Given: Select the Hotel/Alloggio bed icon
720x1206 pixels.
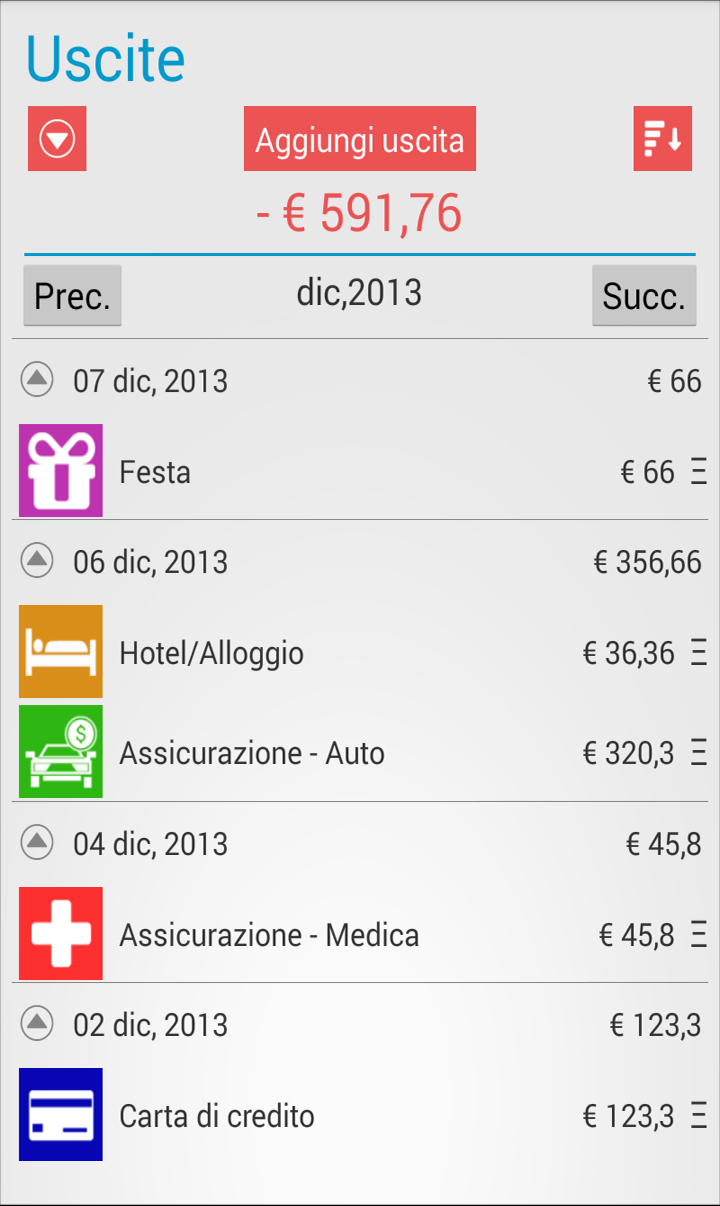Looking at the screenshot, I should click(61, 652).
